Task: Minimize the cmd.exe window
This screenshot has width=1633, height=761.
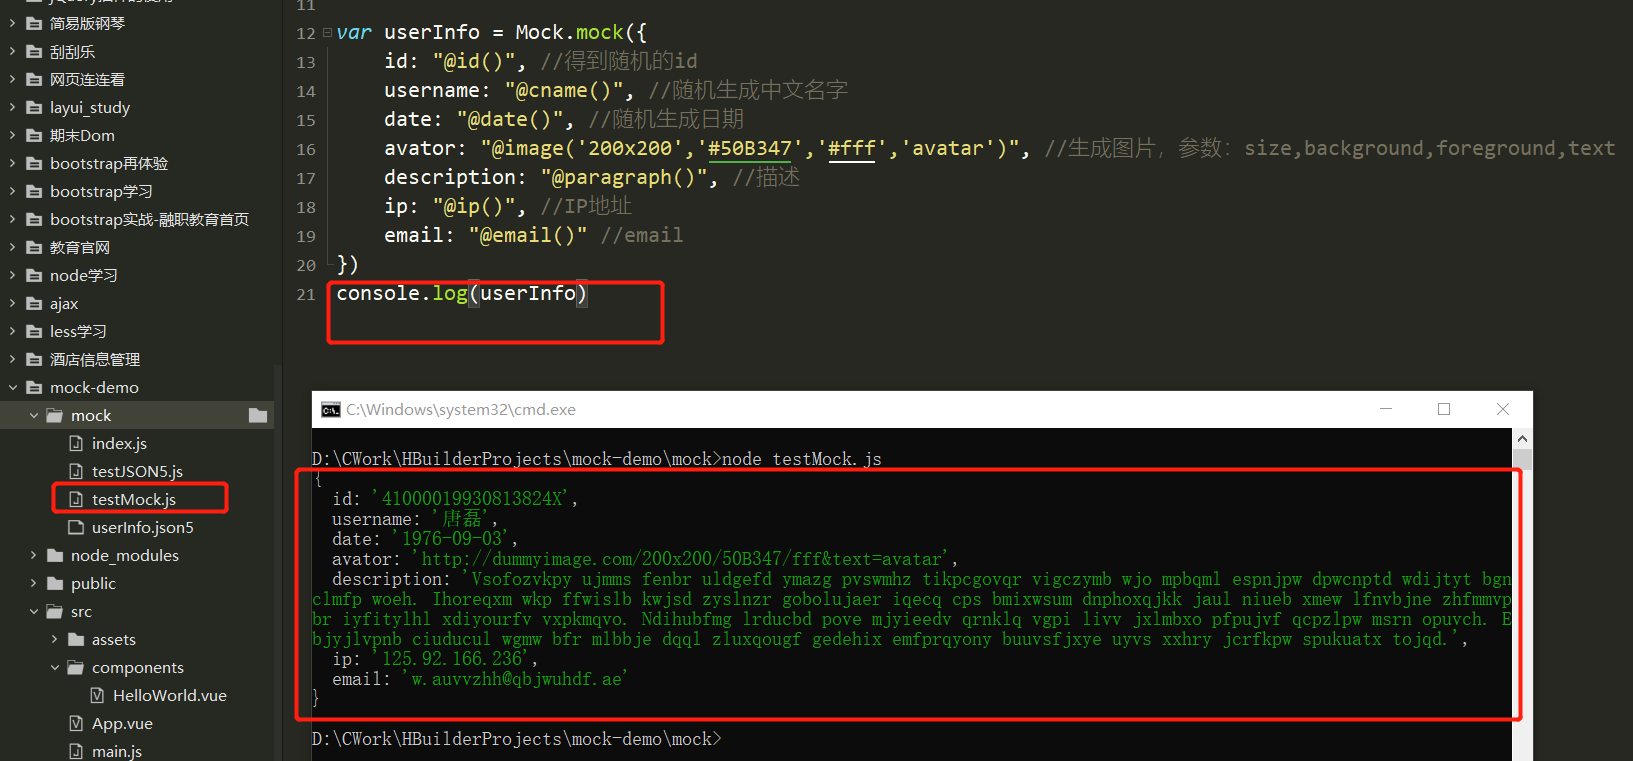Action: pyautogui.click(x=1386, y=409)
